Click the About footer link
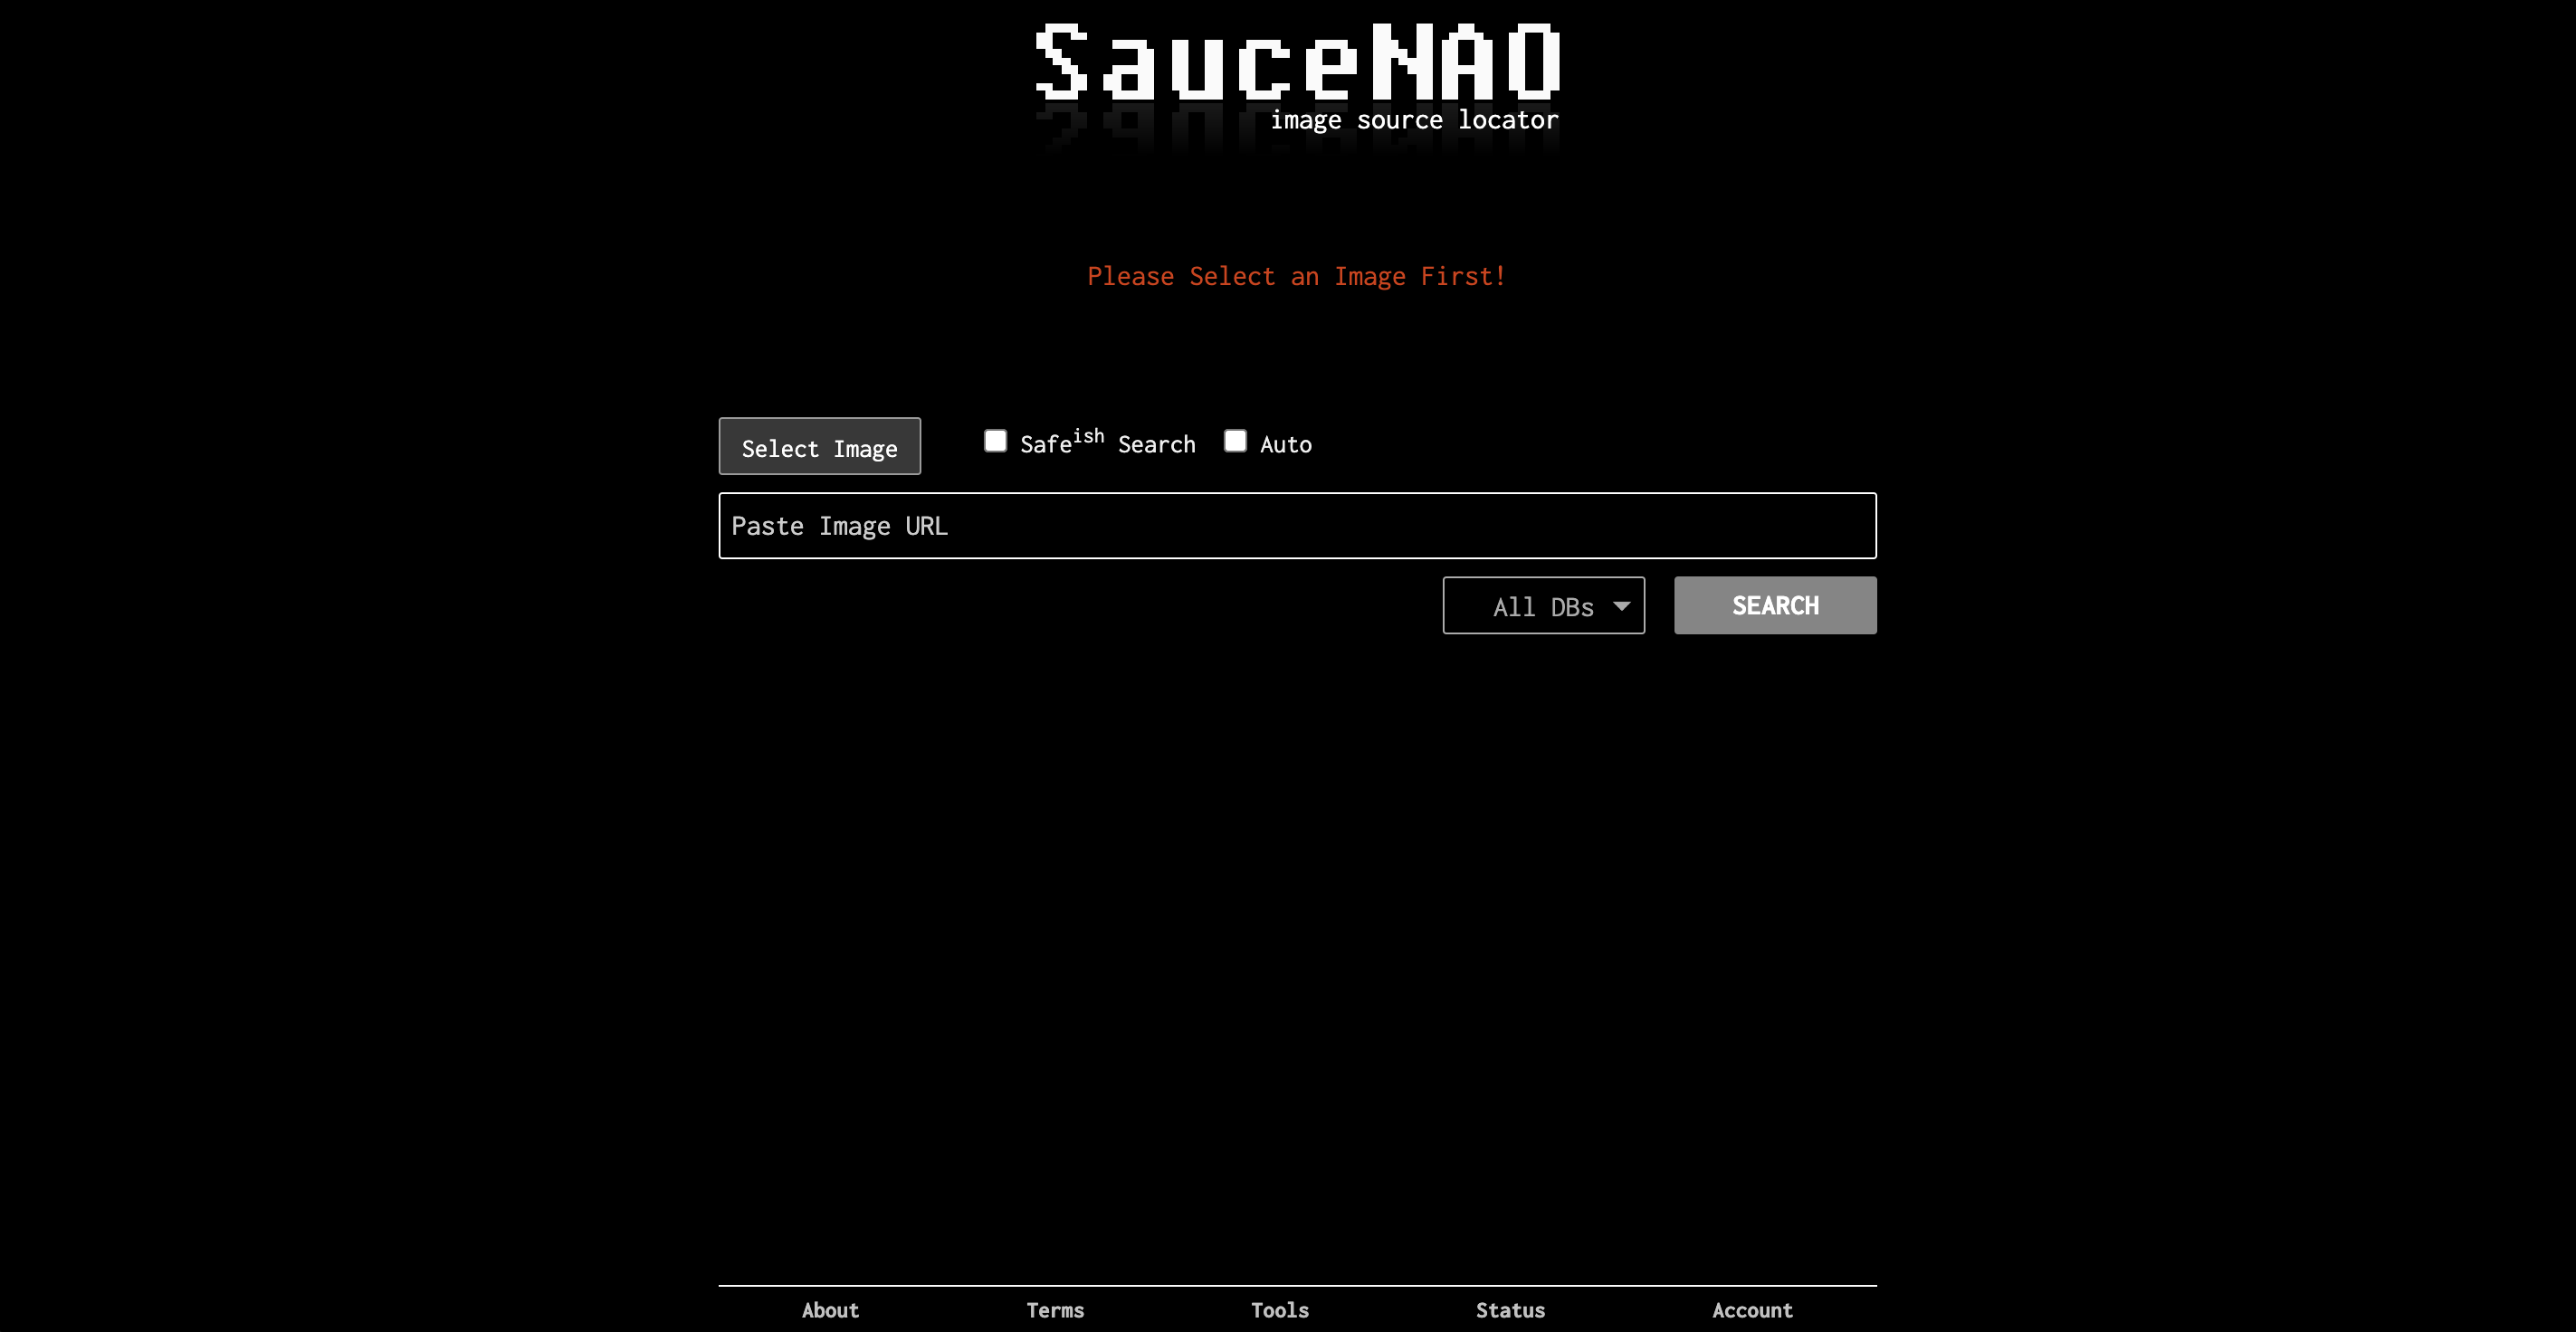This screenshot has width=2576, height=1332. (x=829, y=1310)
